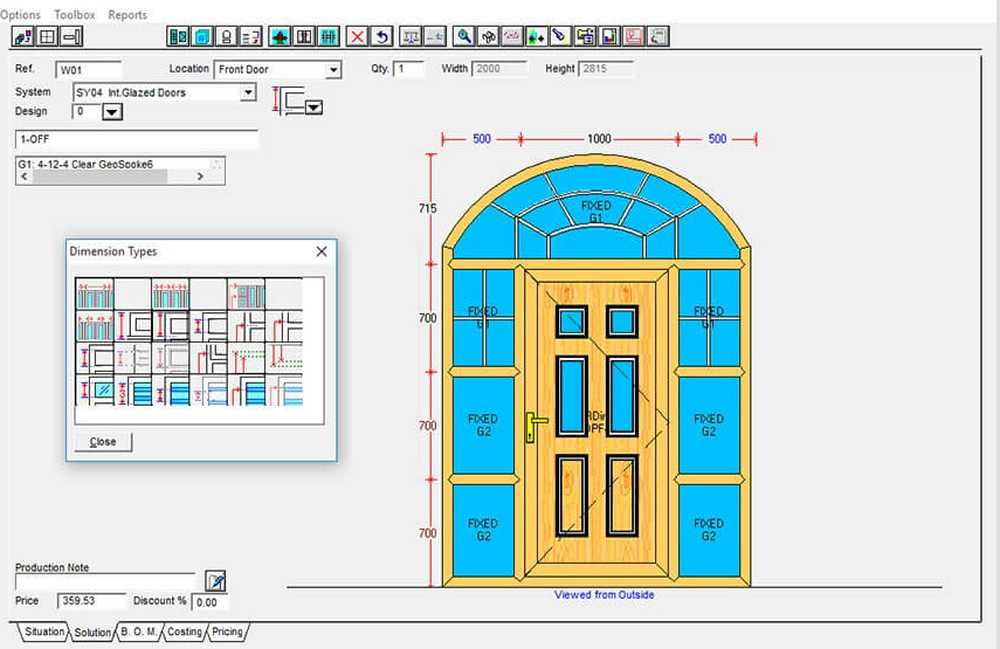This screenshot has height=649, width=1000.
Task: Click the colored diamond palette toolbar icon
Action: [x=536, y=36]
